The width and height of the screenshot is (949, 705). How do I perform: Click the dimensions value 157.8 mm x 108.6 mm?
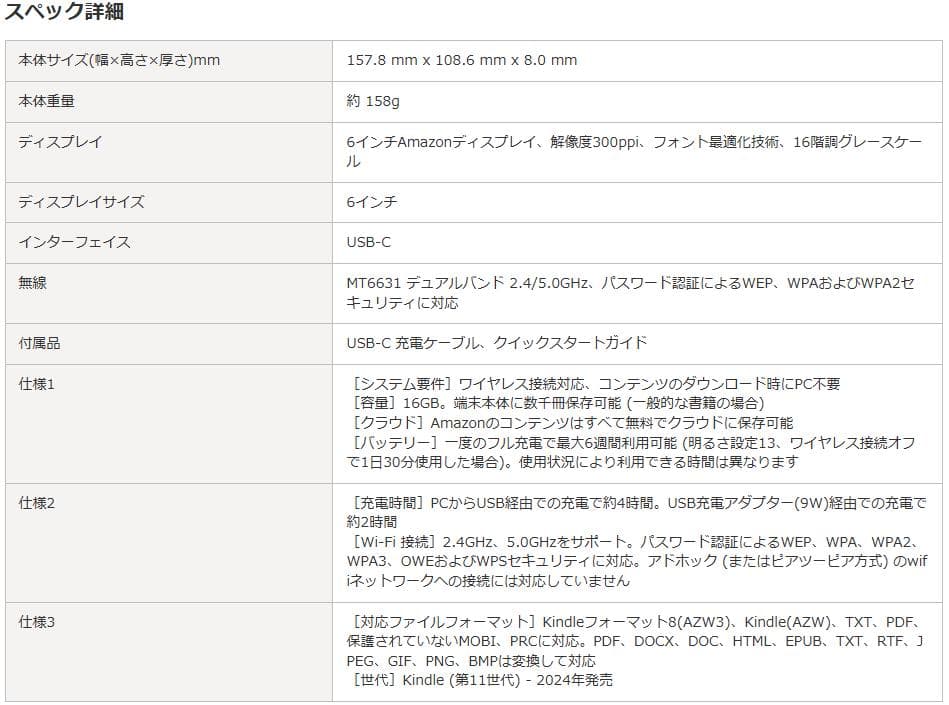(430, 60)
